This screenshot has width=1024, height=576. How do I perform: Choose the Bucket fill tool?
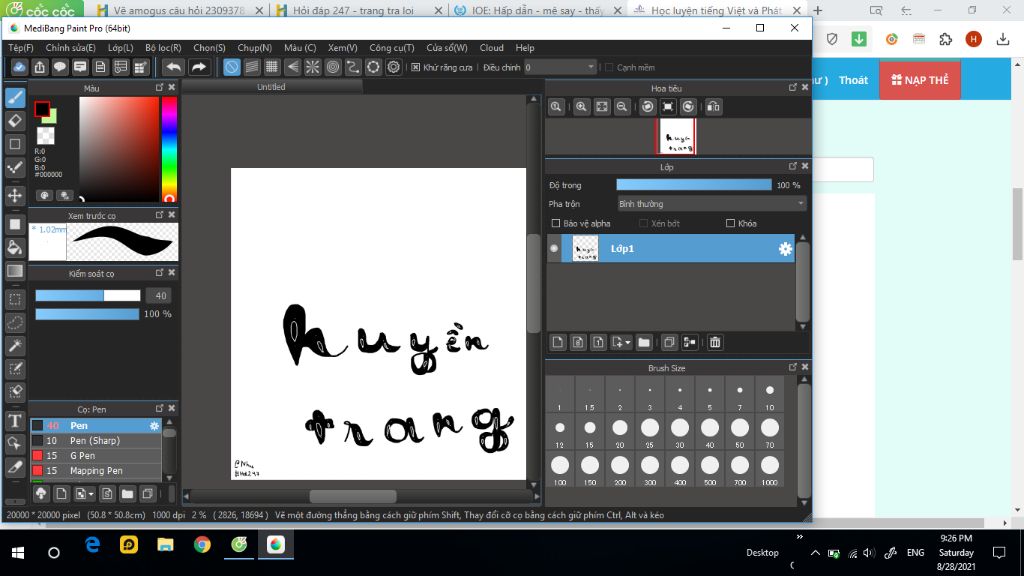(15, 248)
